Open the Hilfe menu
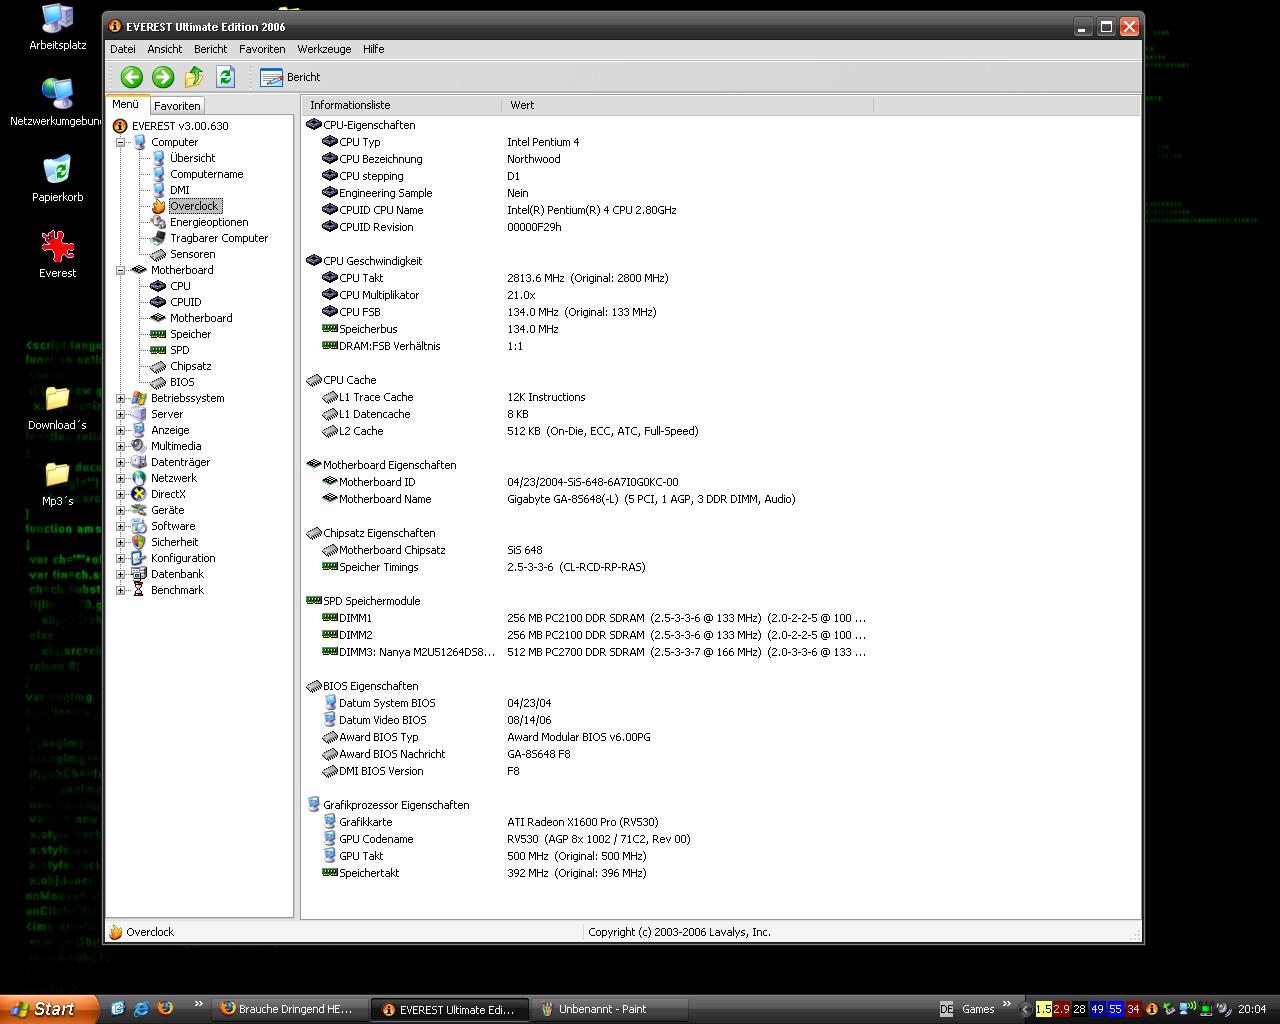 pyautogui.click(x=373, y=49)
